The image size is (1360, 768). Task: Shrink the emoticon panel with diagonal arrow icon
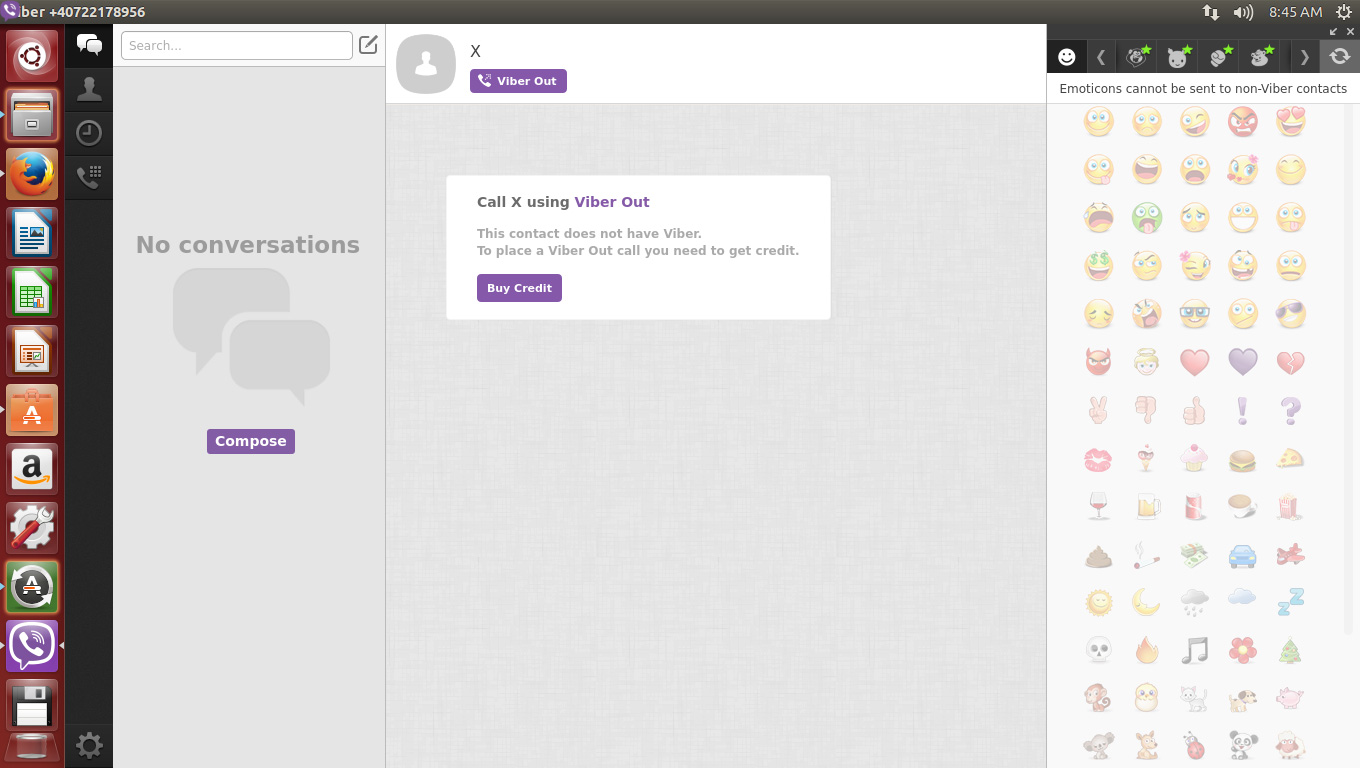(1334, 32)
